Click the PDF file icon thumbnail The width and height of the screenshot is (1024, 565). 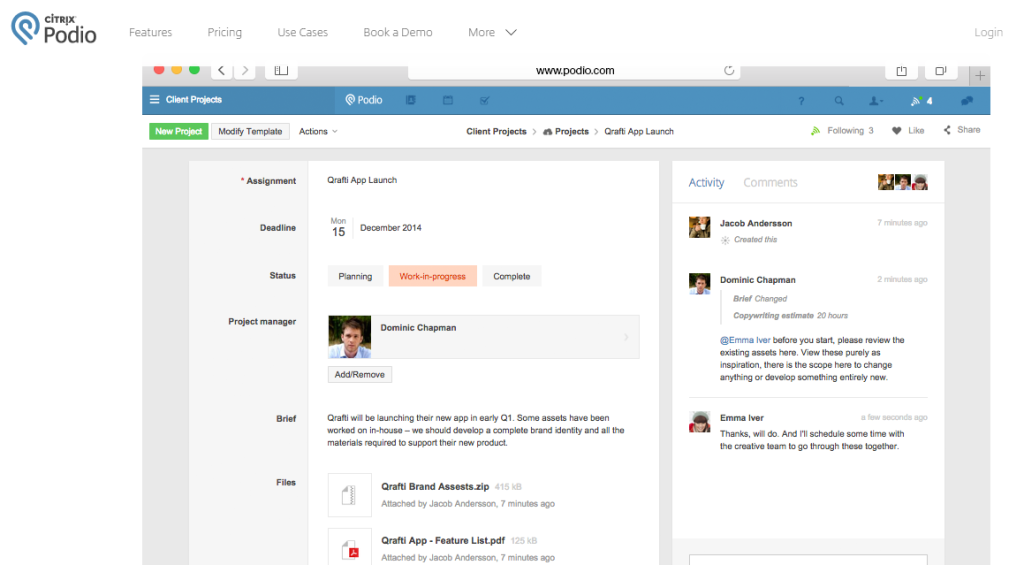click(x=349, y=547)
